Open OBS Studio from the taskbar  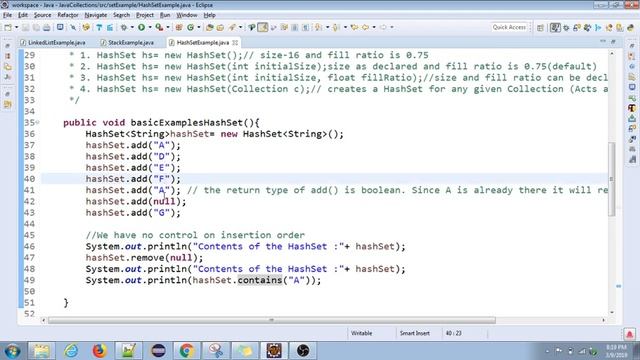pyautogui.click(x=302, y=351)
